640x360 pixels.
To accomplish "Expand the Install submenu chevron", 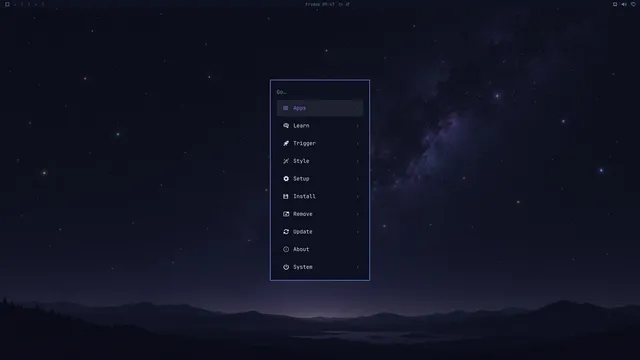I will click(x=358, y=196).
